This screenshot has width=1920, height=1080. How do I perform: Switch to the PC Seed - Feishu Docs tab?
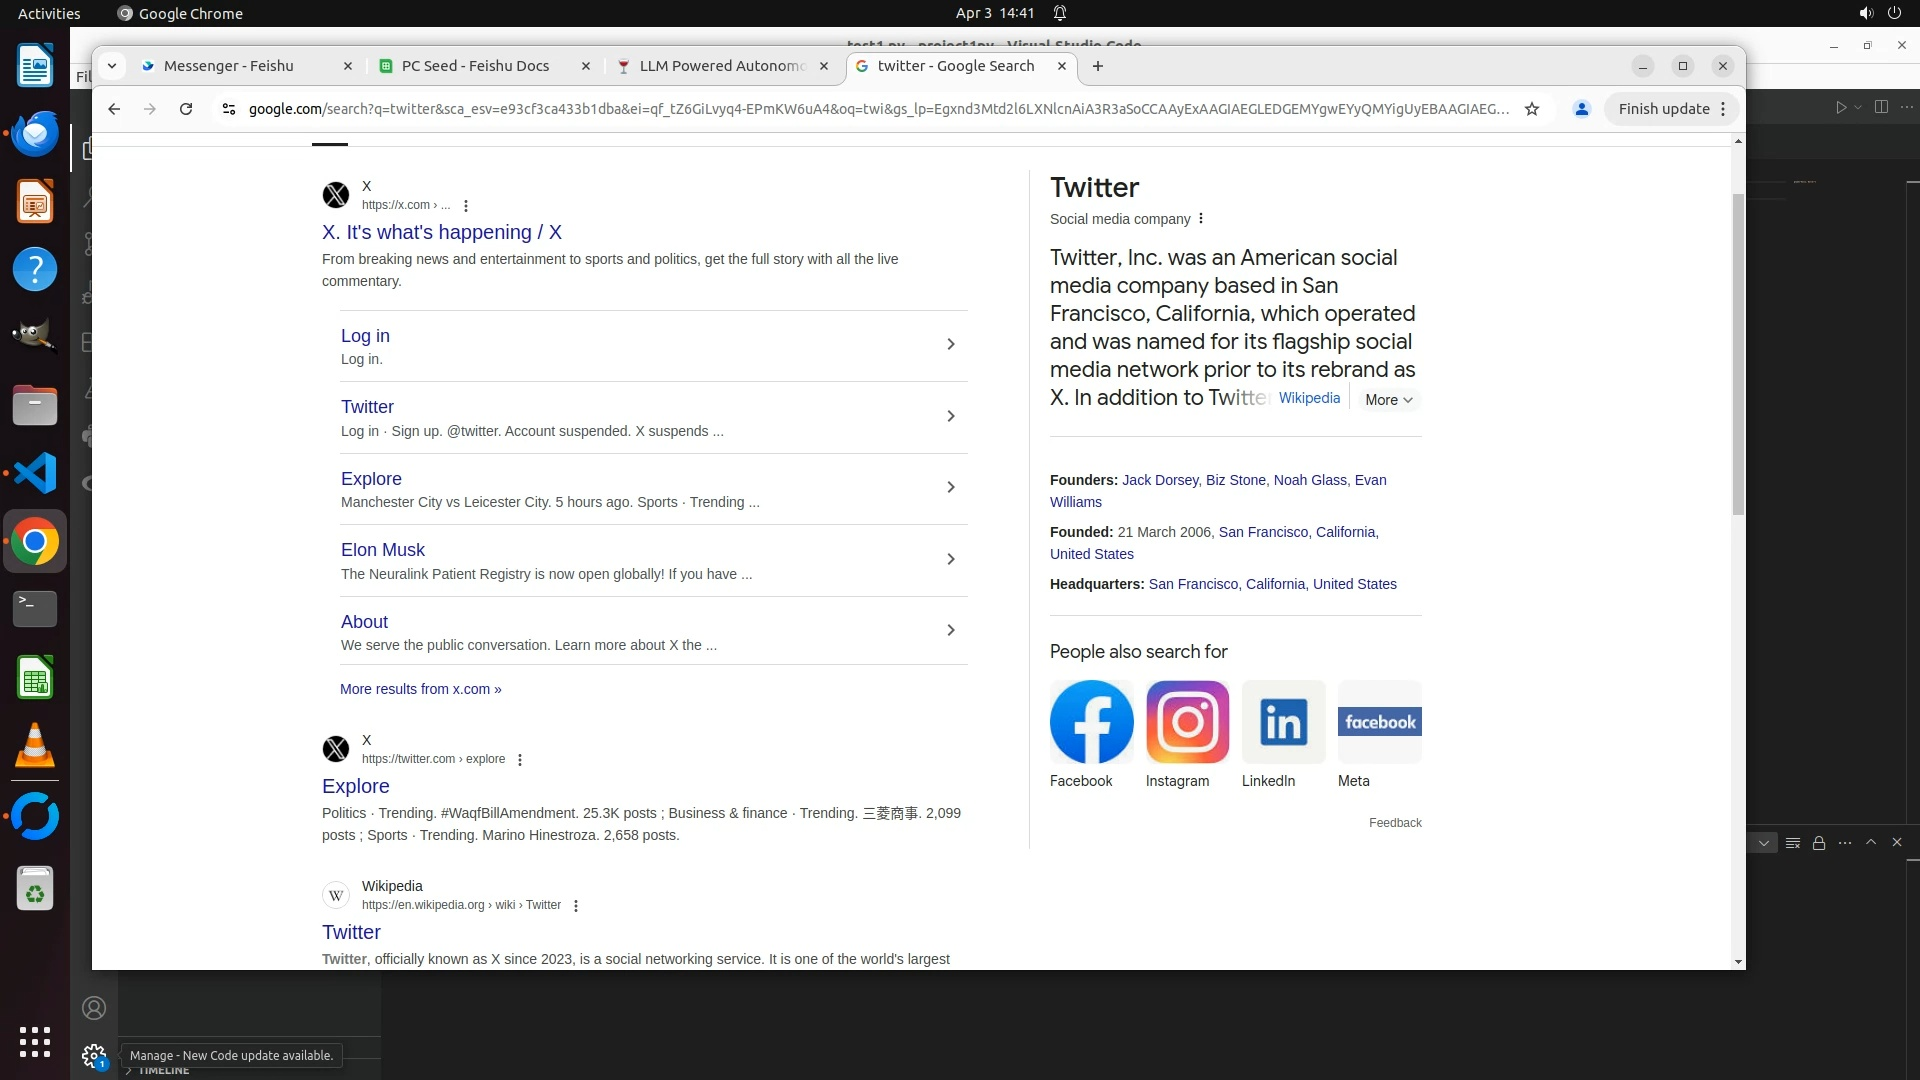(475, 66)
